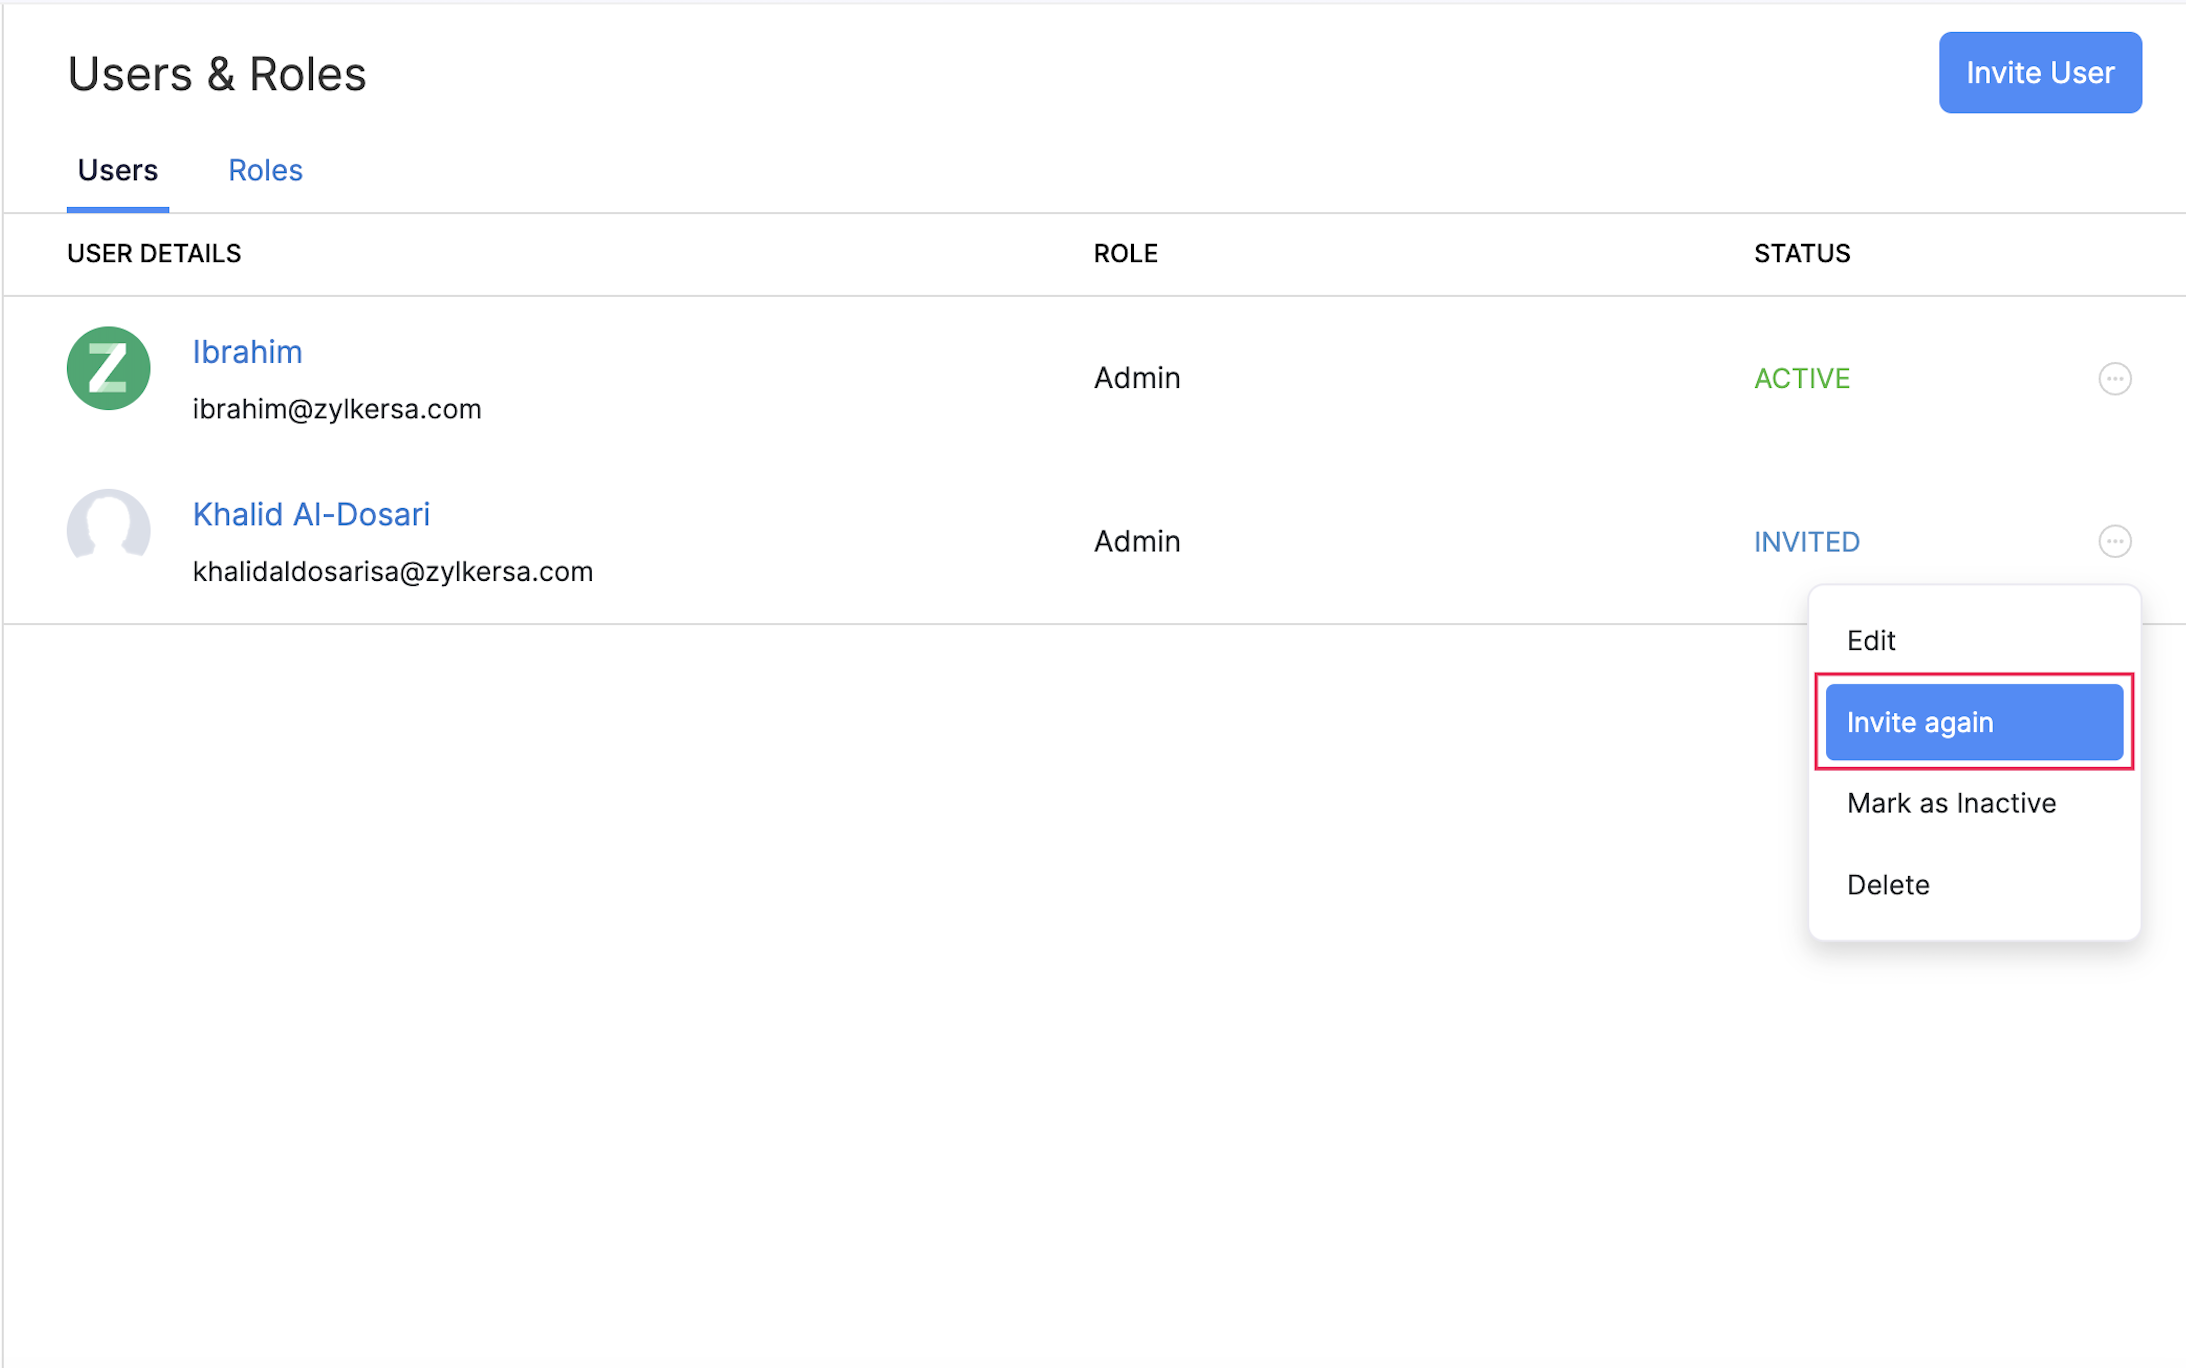Open Khalid Al-Dosari's profile link
Screen dimensions: 2186x1368
point(311,513)
